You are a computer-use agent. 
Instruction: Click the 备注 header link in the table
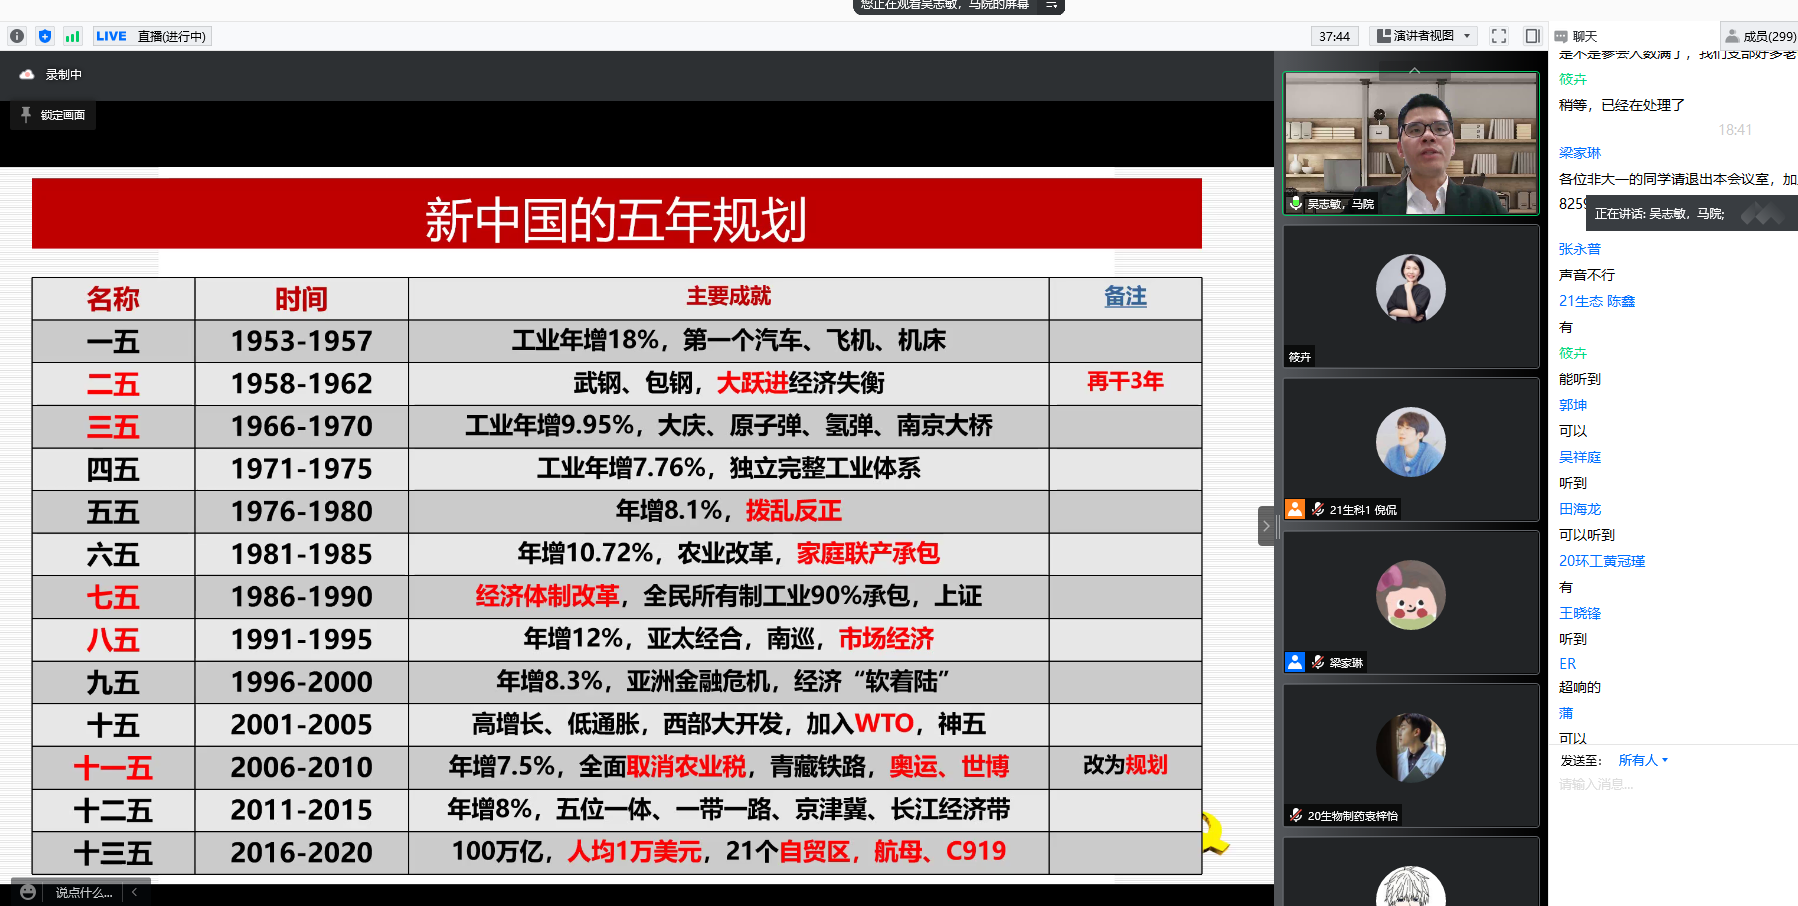(1125, 297)
